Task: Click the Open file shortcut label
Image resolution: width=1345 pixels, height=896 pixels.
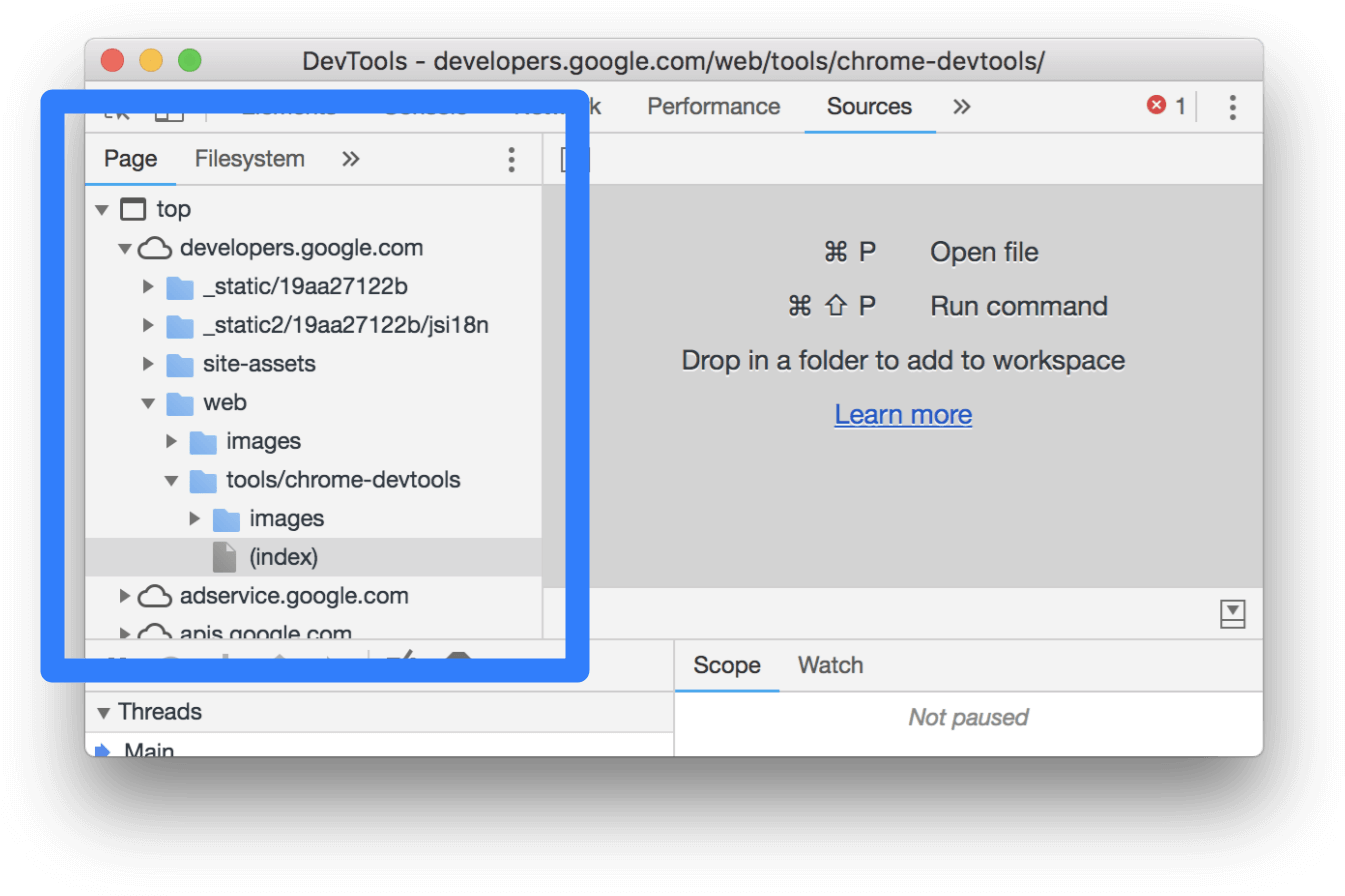Action: [984, 252]
